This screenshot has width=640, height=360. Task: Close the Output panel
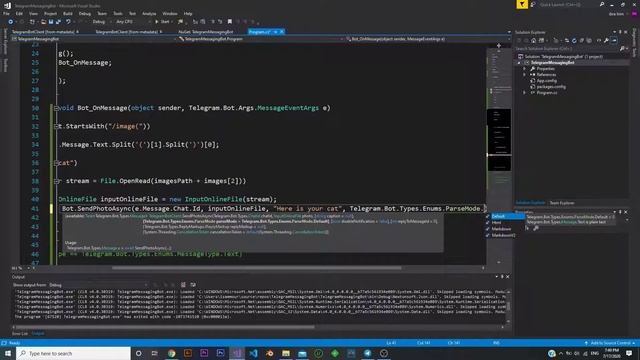point(507,277)
